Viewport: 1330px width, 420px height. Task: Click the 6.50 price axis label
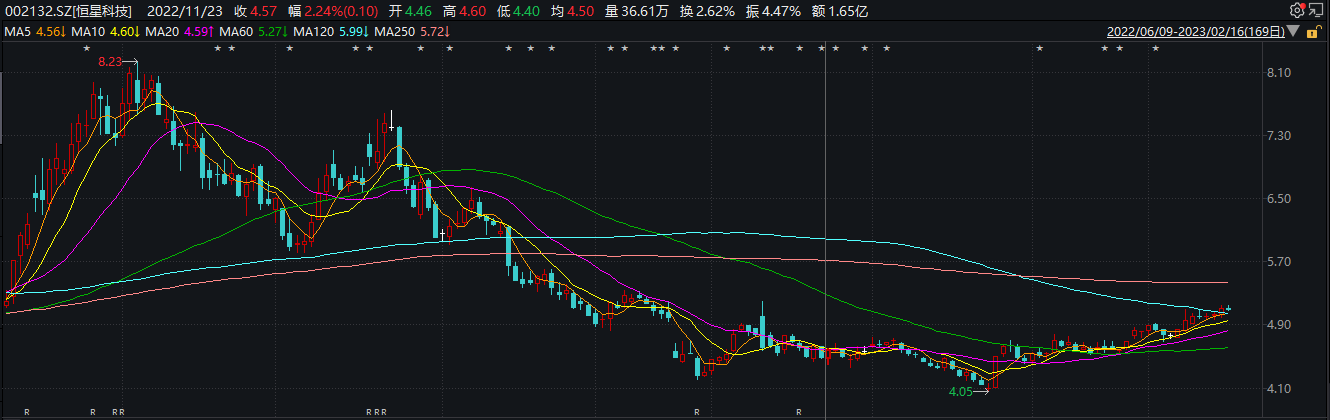point(1280,199)
